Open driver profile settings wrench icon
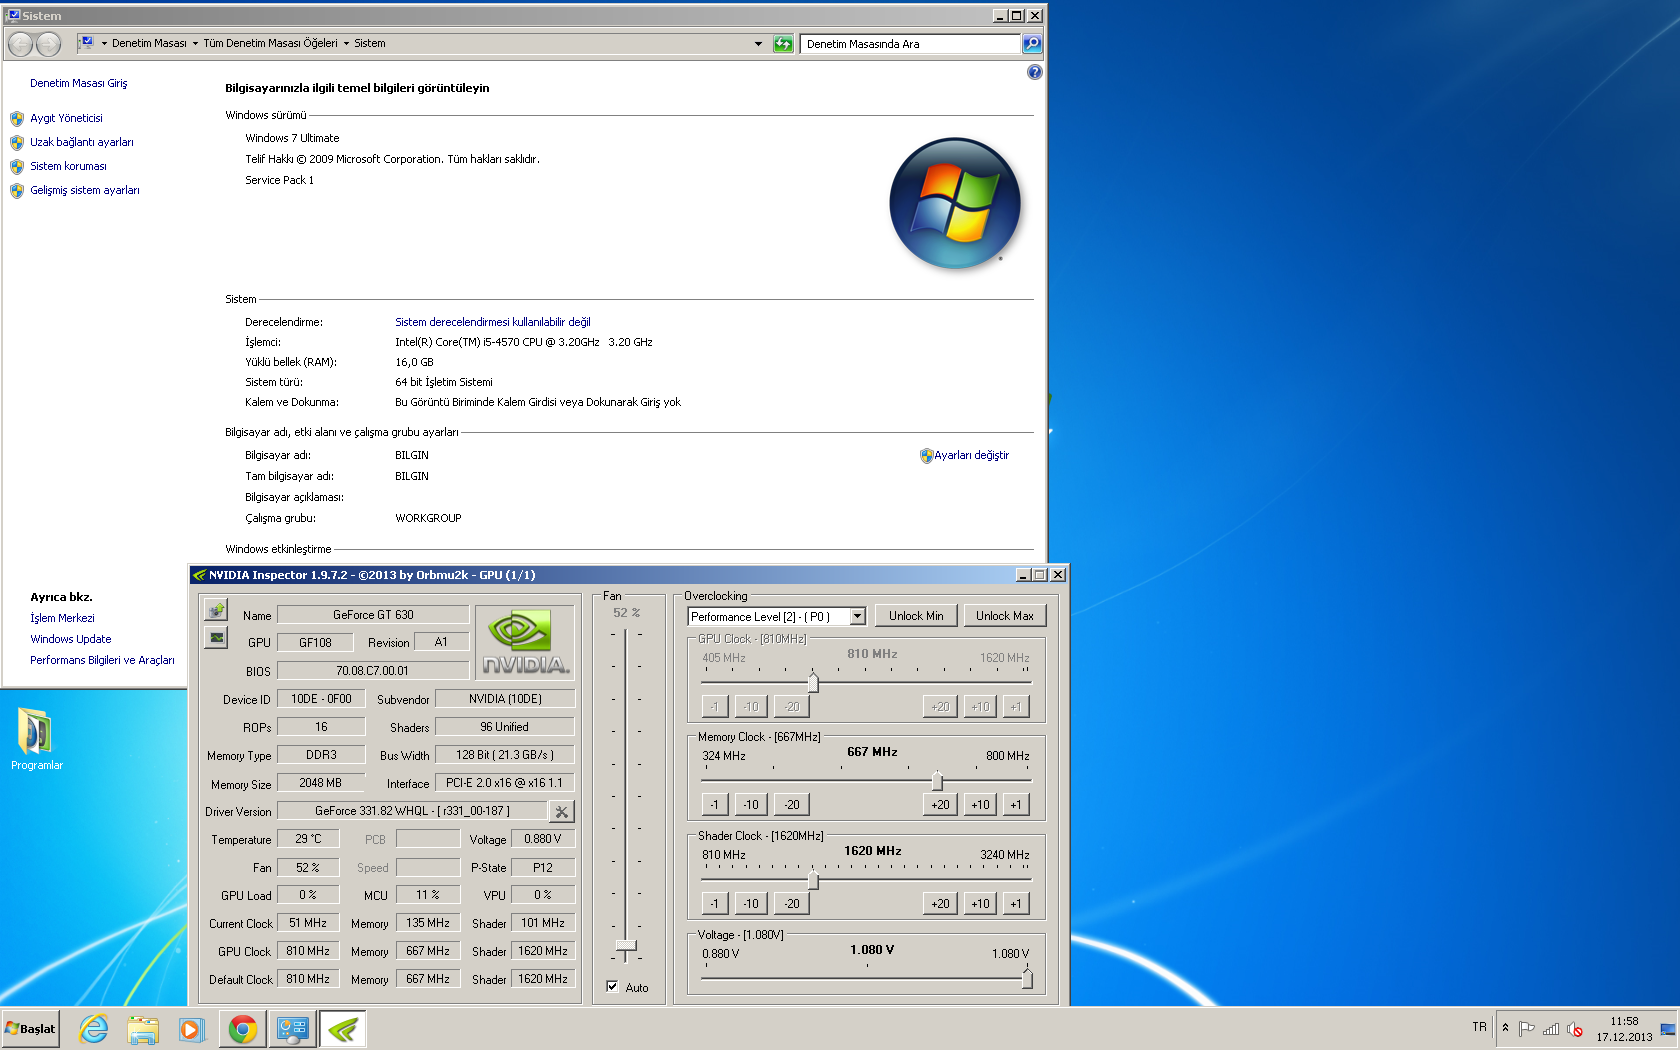The image size is (1680, 1050). point(562,812)
